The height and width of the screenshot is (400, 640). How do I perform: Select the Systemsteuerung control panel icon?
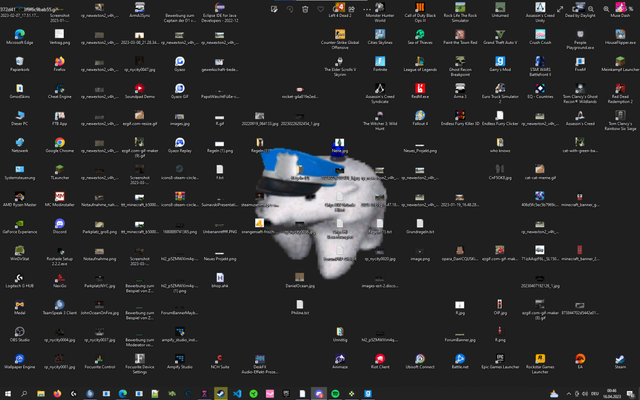(x=20, y=172)
